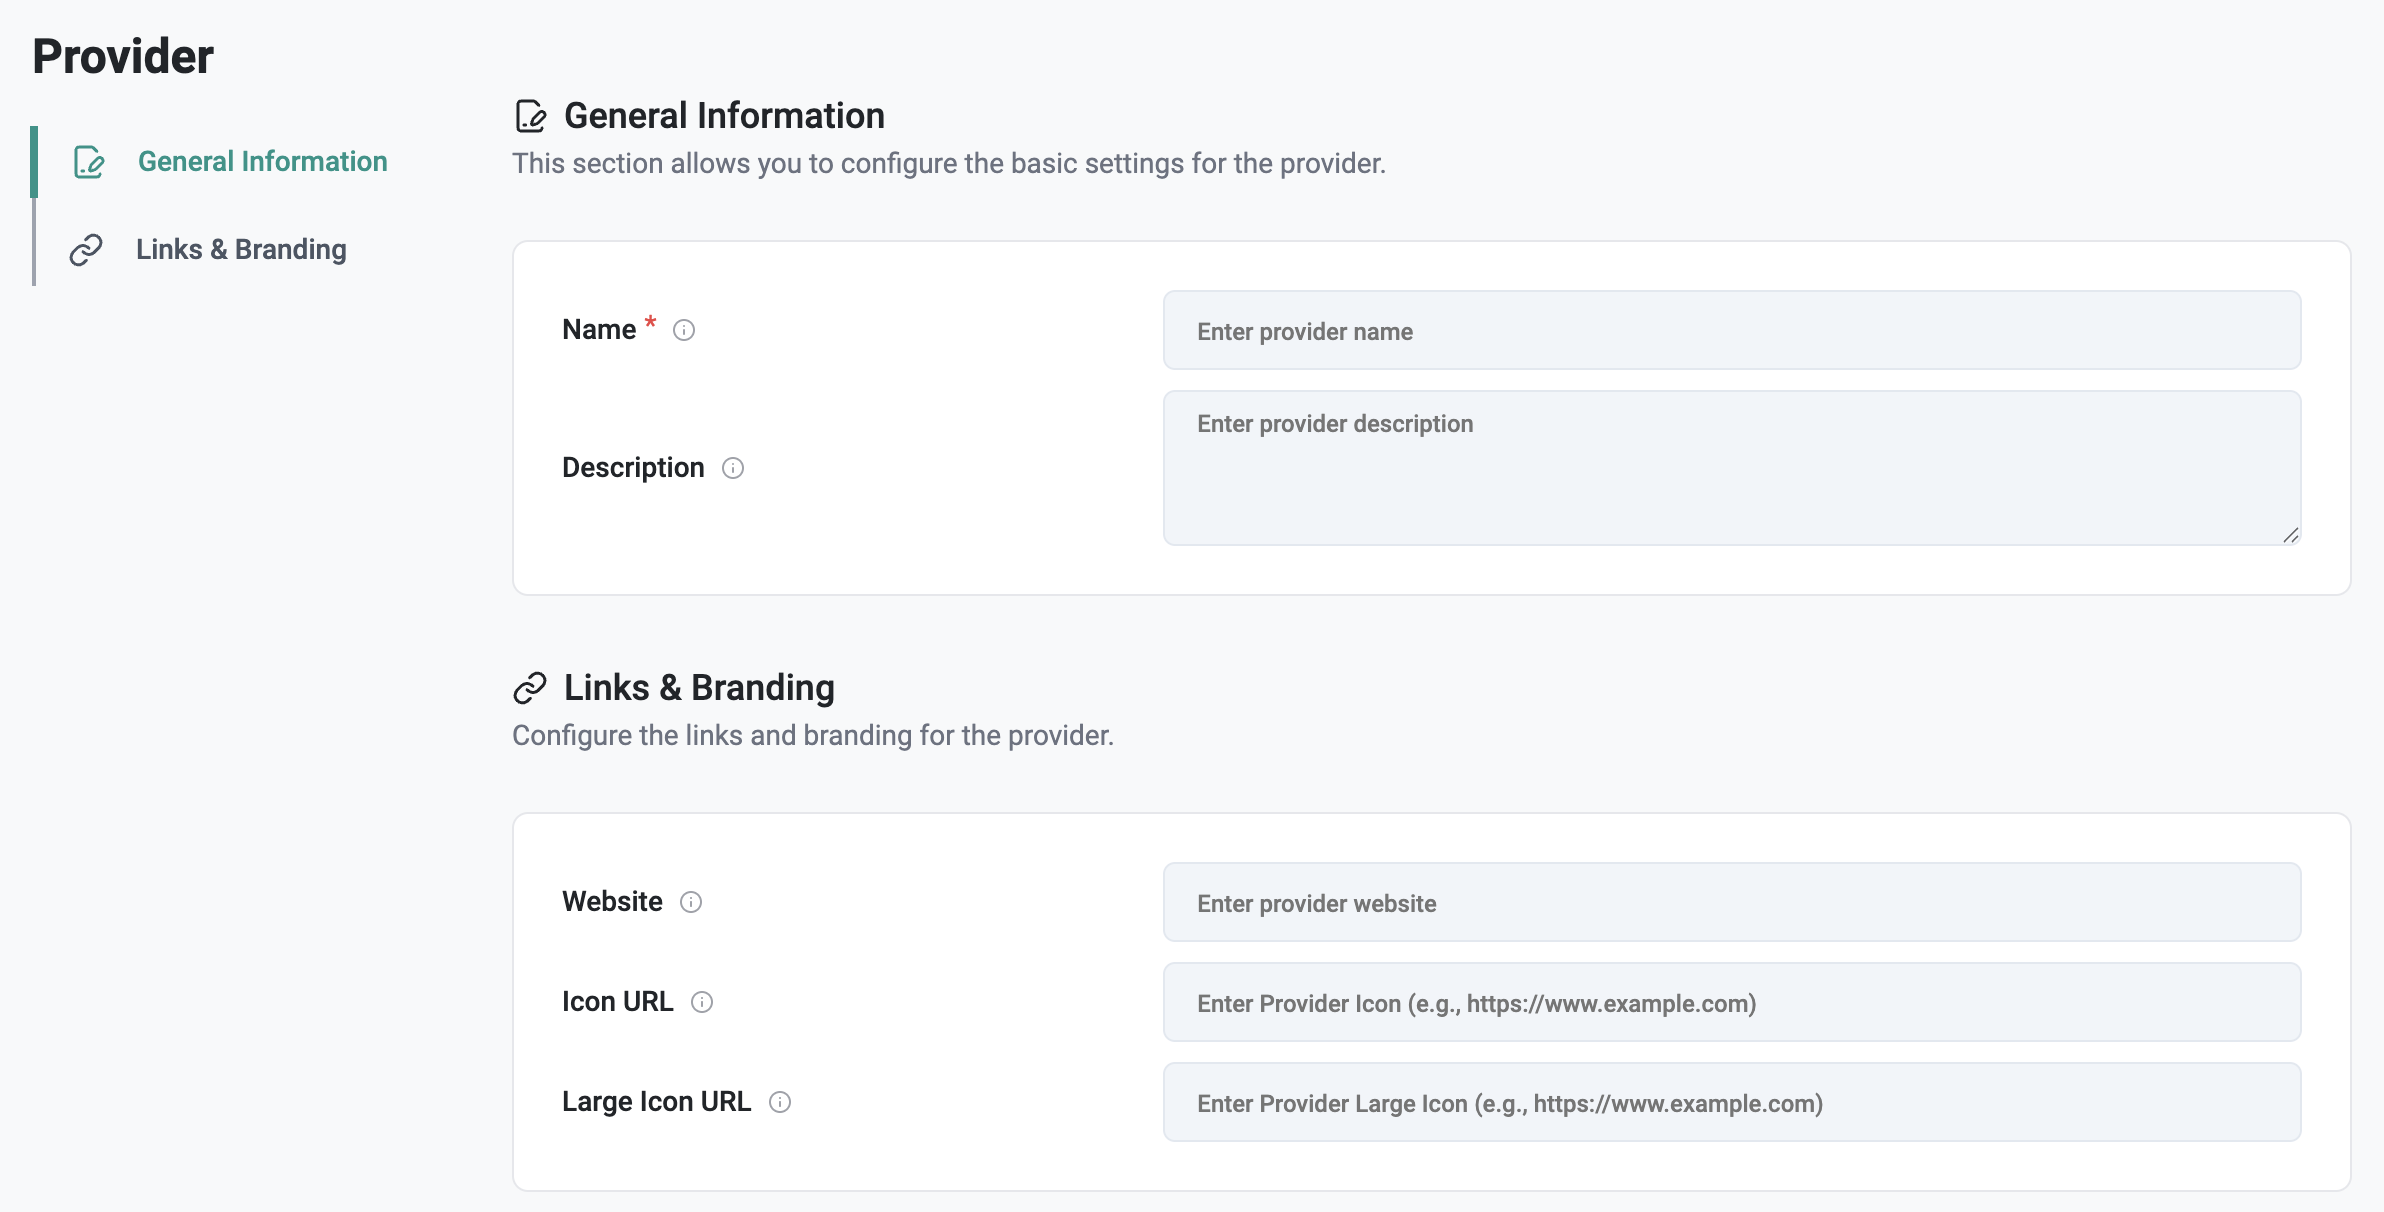This screenshot has height=1212, width=2384.
Task: Click the Links & Branding section heading
Action: click(x=699, y=688)
